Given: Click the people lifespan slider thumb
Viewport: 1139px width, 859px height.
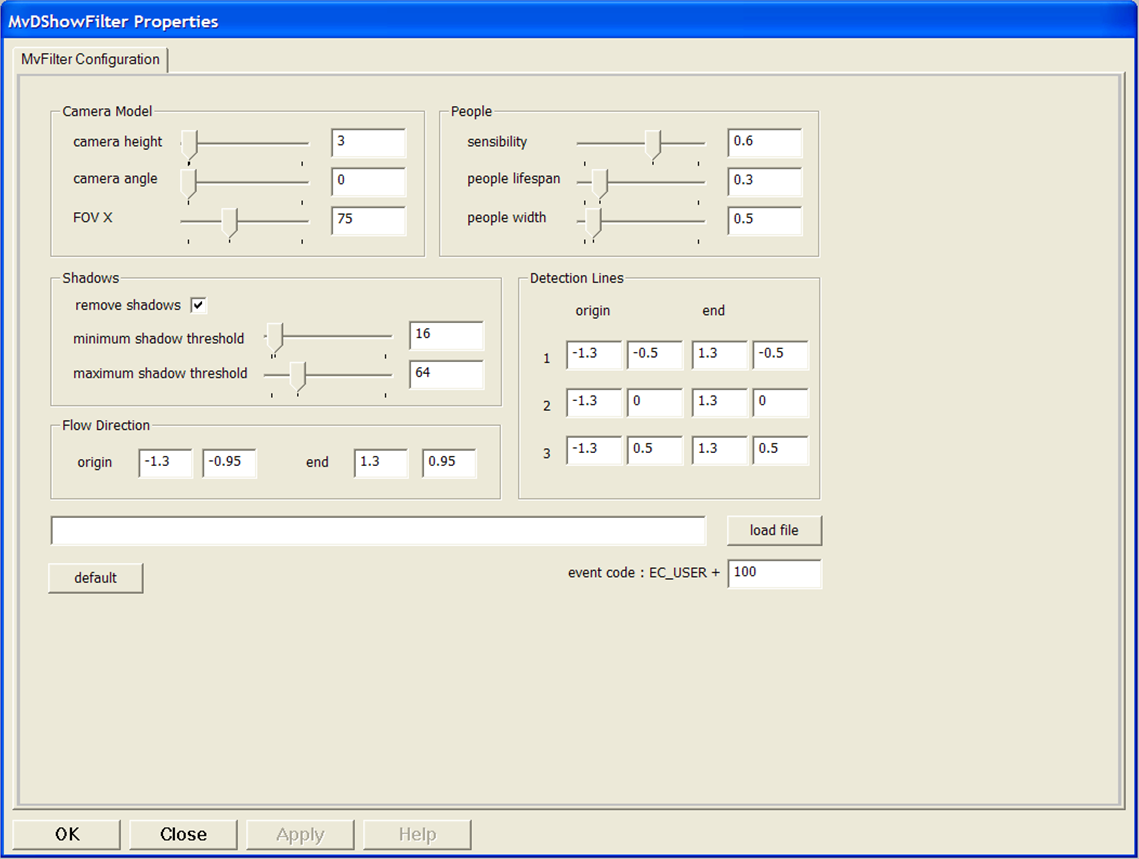Looking at the screenshot, I should 599,184.
